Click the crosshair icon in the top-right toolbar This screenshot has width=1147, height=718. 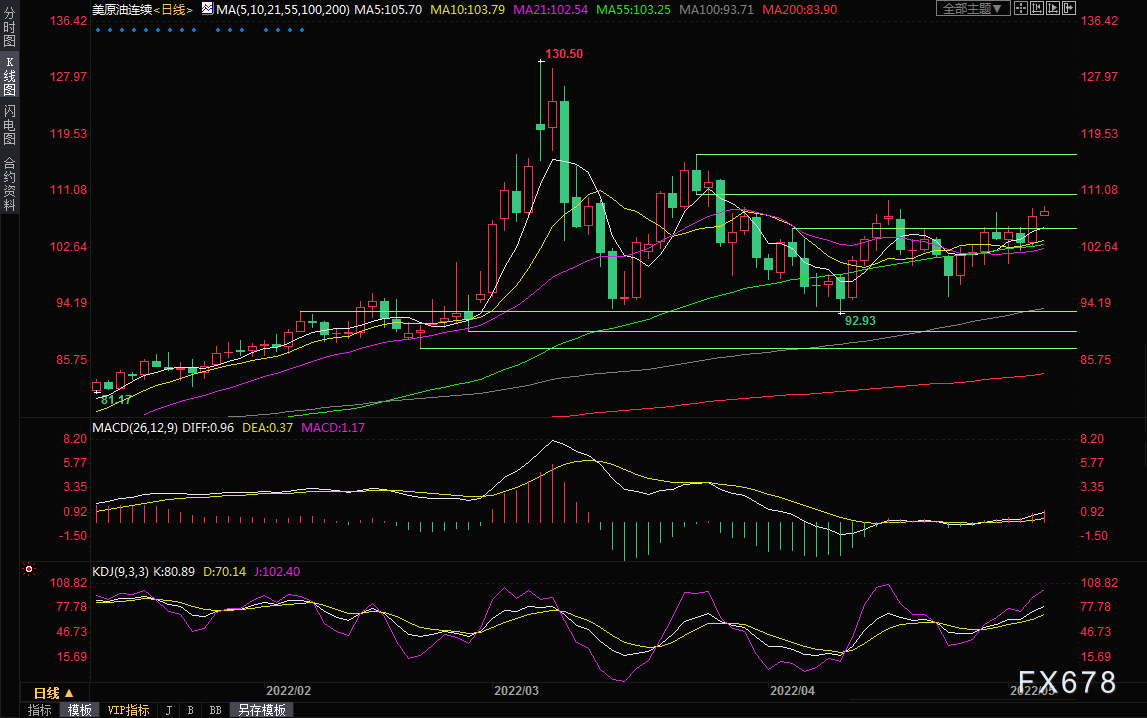[1021, 8]
